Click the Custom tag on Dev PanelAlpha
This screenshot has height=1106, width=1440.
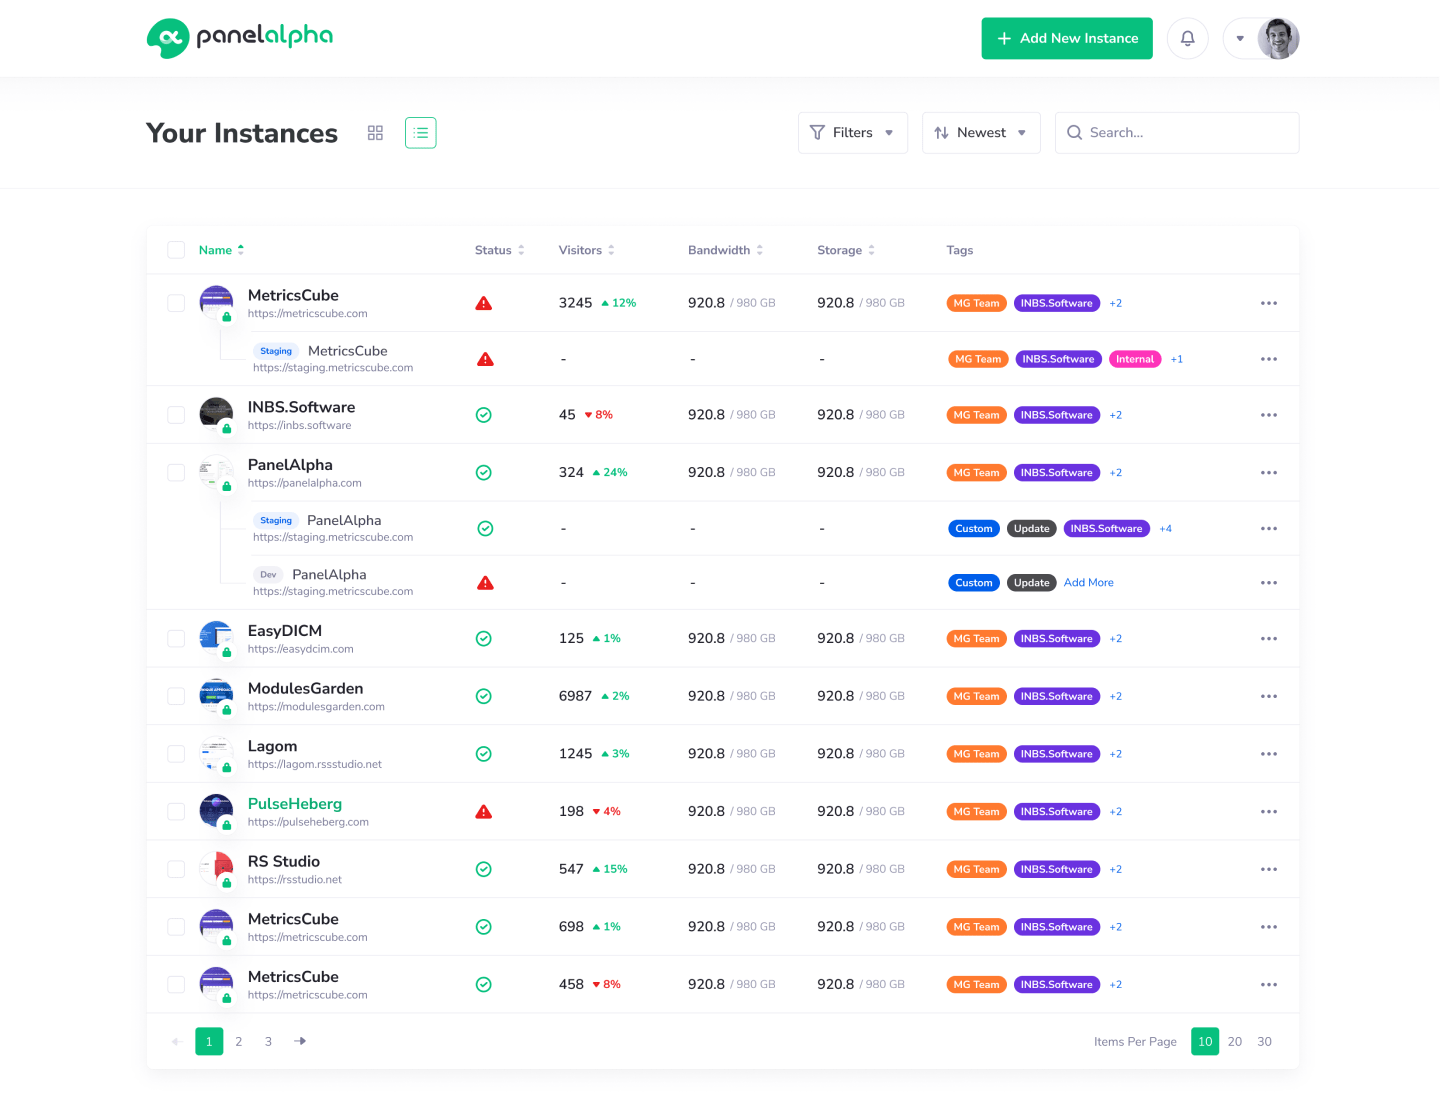pos(974,583)
